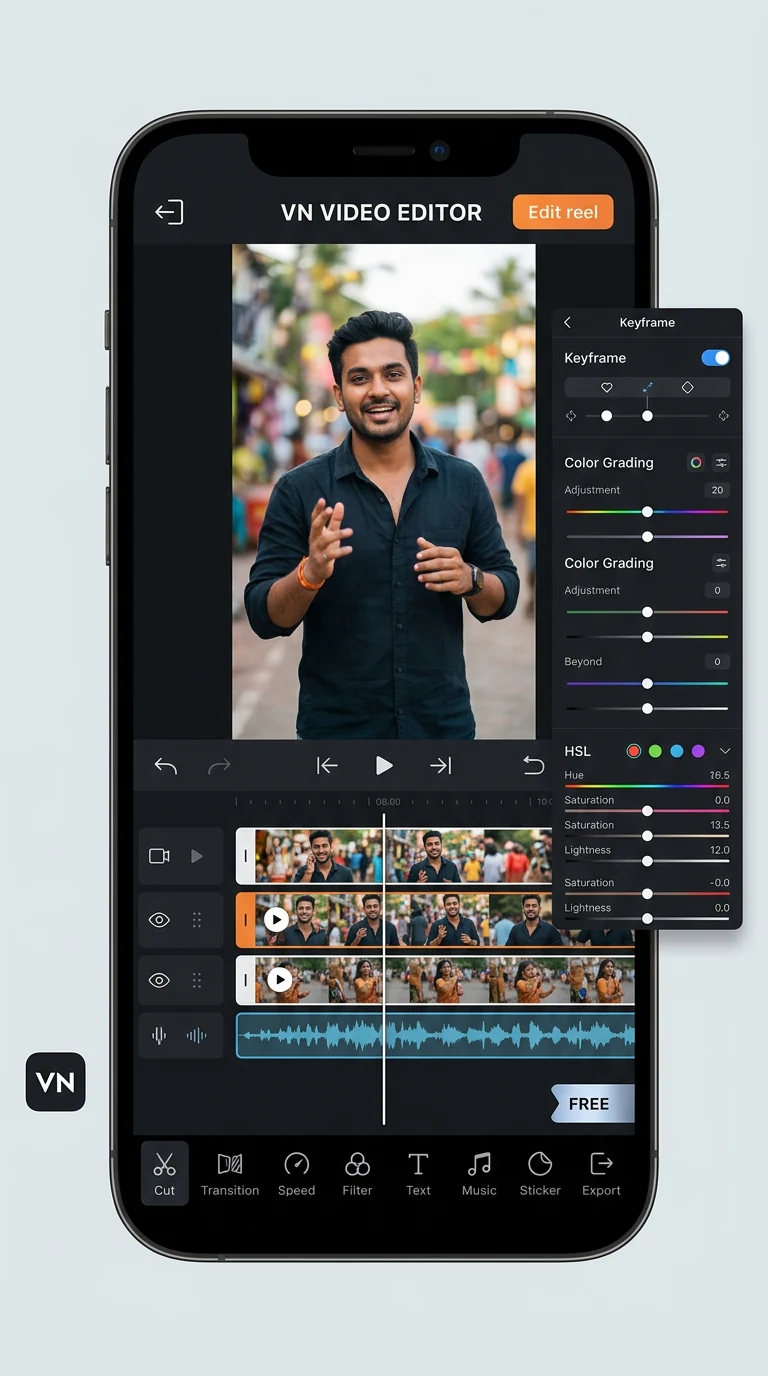Select the camera icon on main video track

coord(160,856)
